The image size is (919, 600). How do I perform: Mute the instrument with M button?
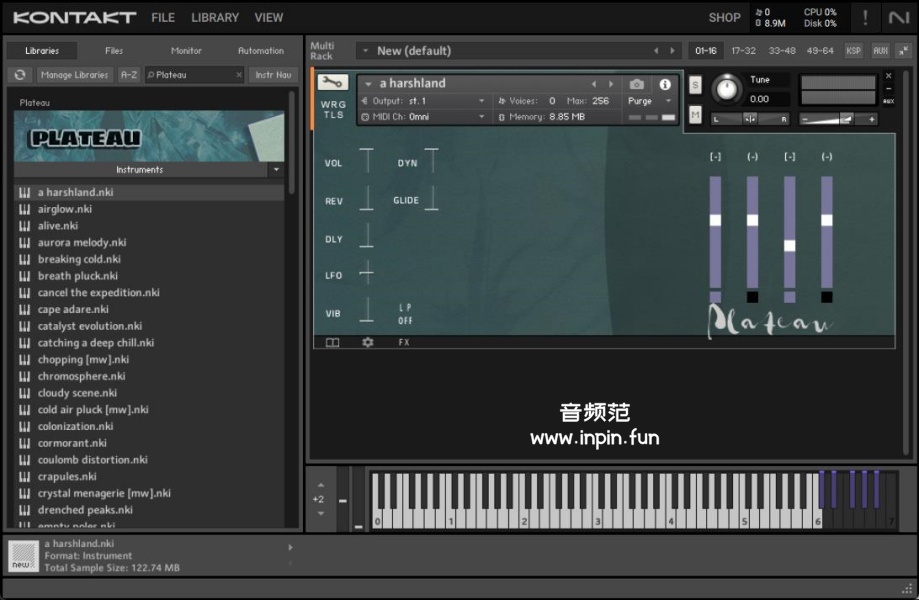click(695, 115)
